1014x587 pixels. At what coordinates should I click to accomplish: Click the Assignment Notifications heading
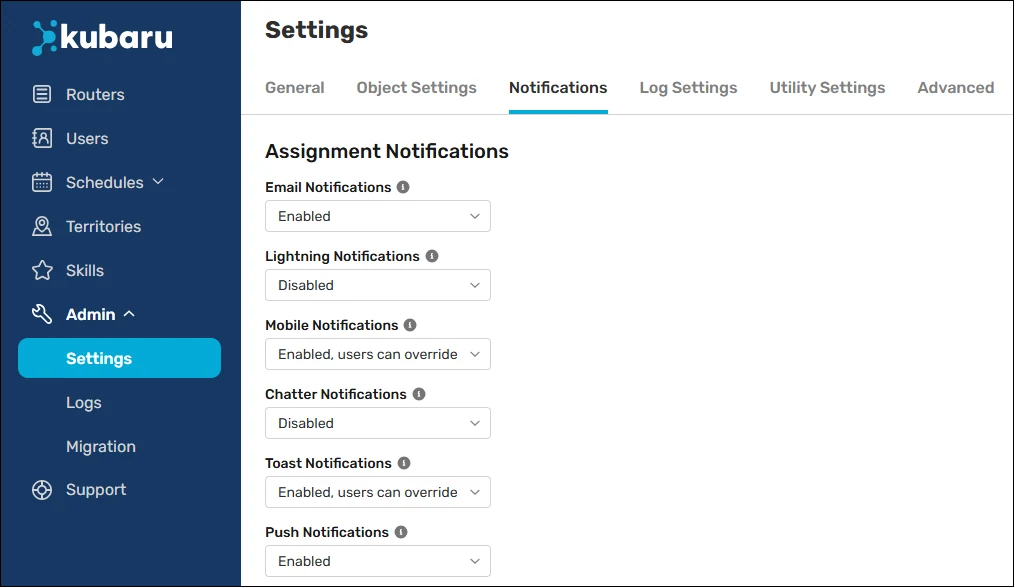pos(387,151)
